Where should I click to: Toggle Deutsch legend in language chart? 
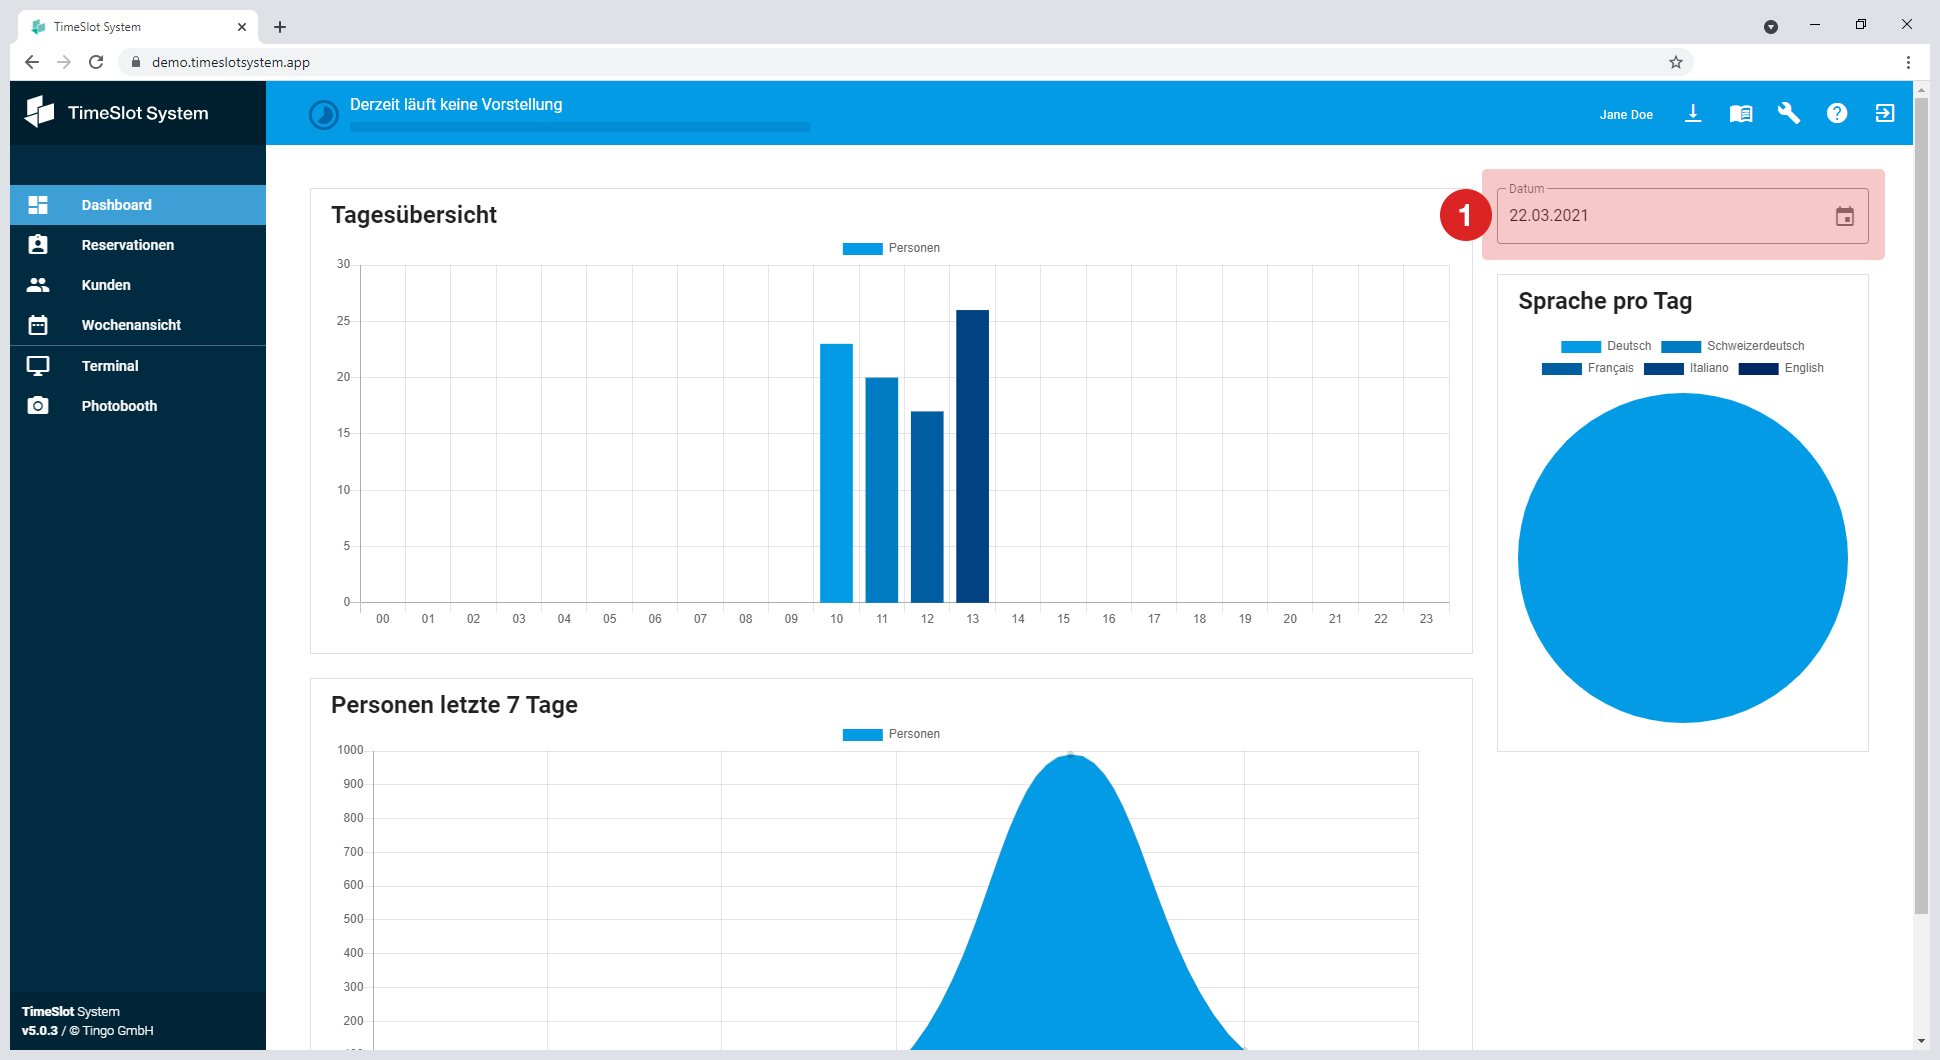(x=1606, y=346)
